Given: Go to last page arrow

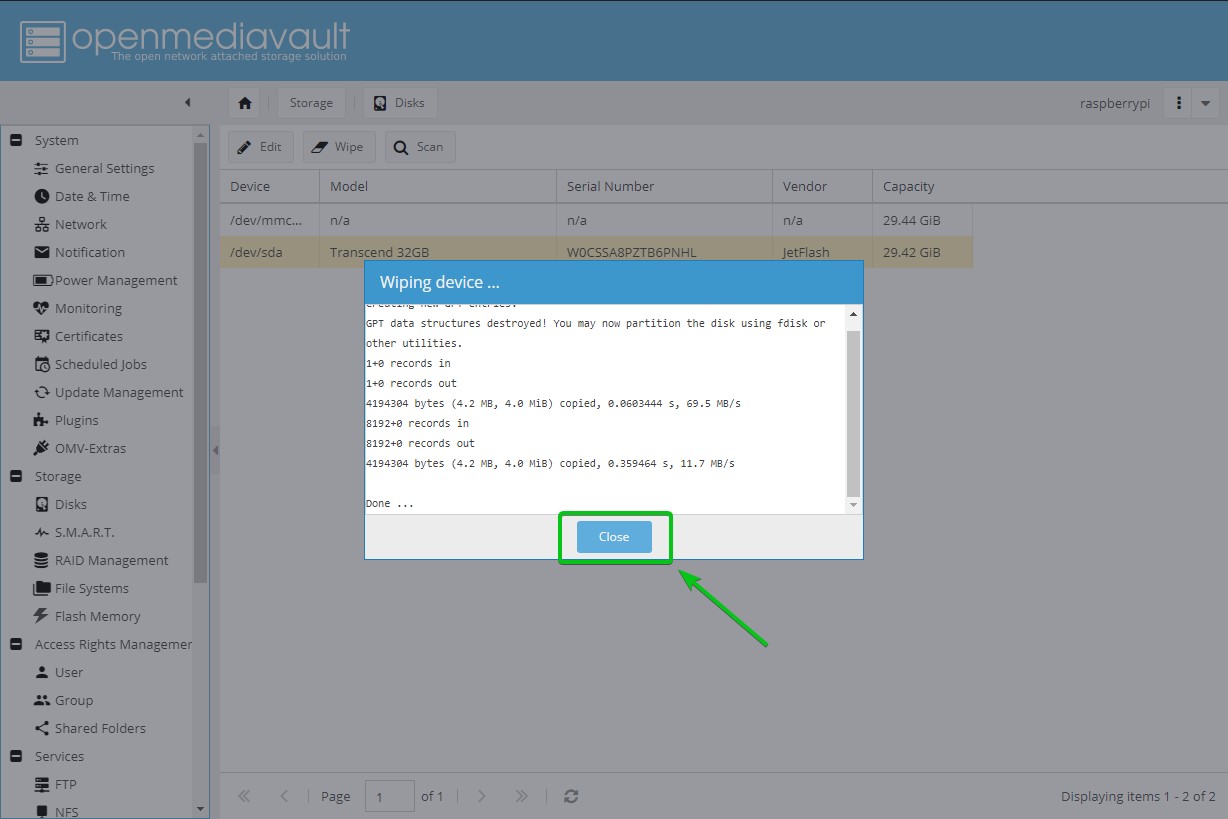Looking at the screenshot, I should click(521, 796).
